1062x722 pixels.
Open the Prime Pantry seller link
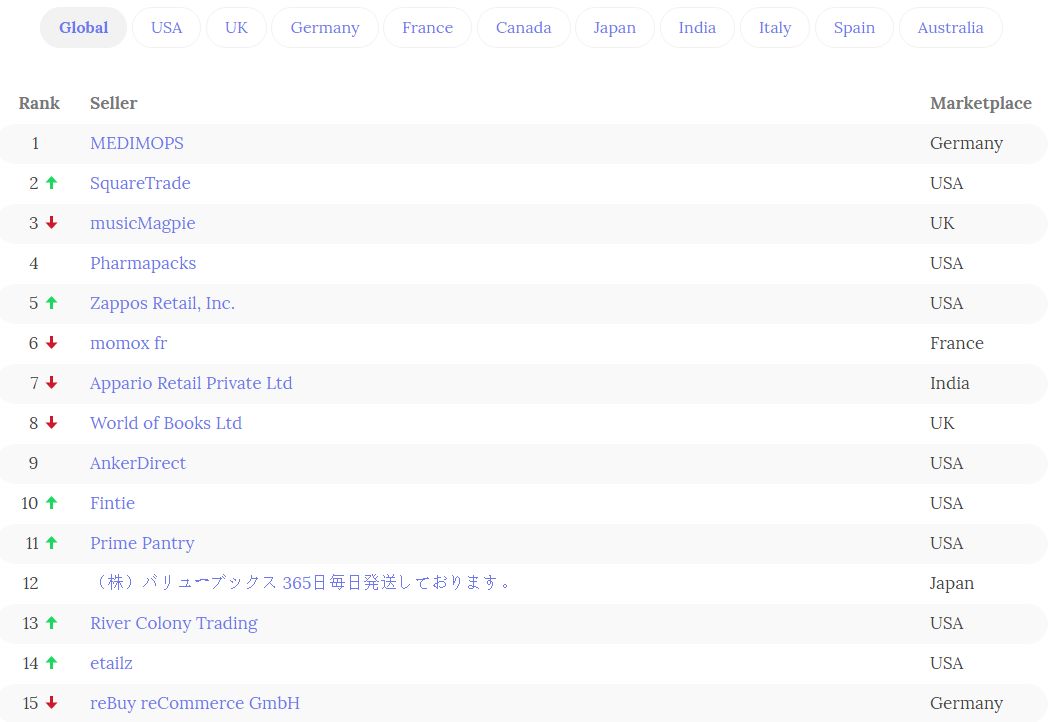pyautogui.click(x=142, y=543)
